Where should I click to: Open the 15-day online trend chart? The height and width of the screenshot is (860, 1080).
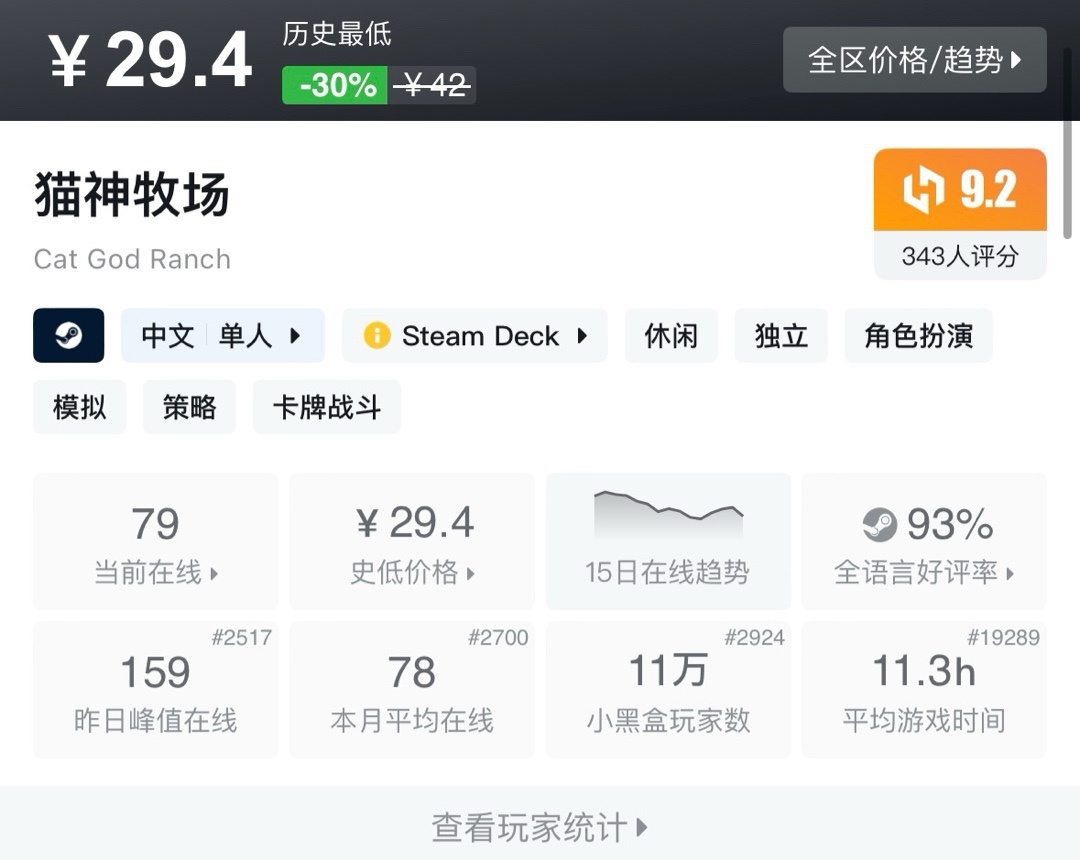[668, 541]
